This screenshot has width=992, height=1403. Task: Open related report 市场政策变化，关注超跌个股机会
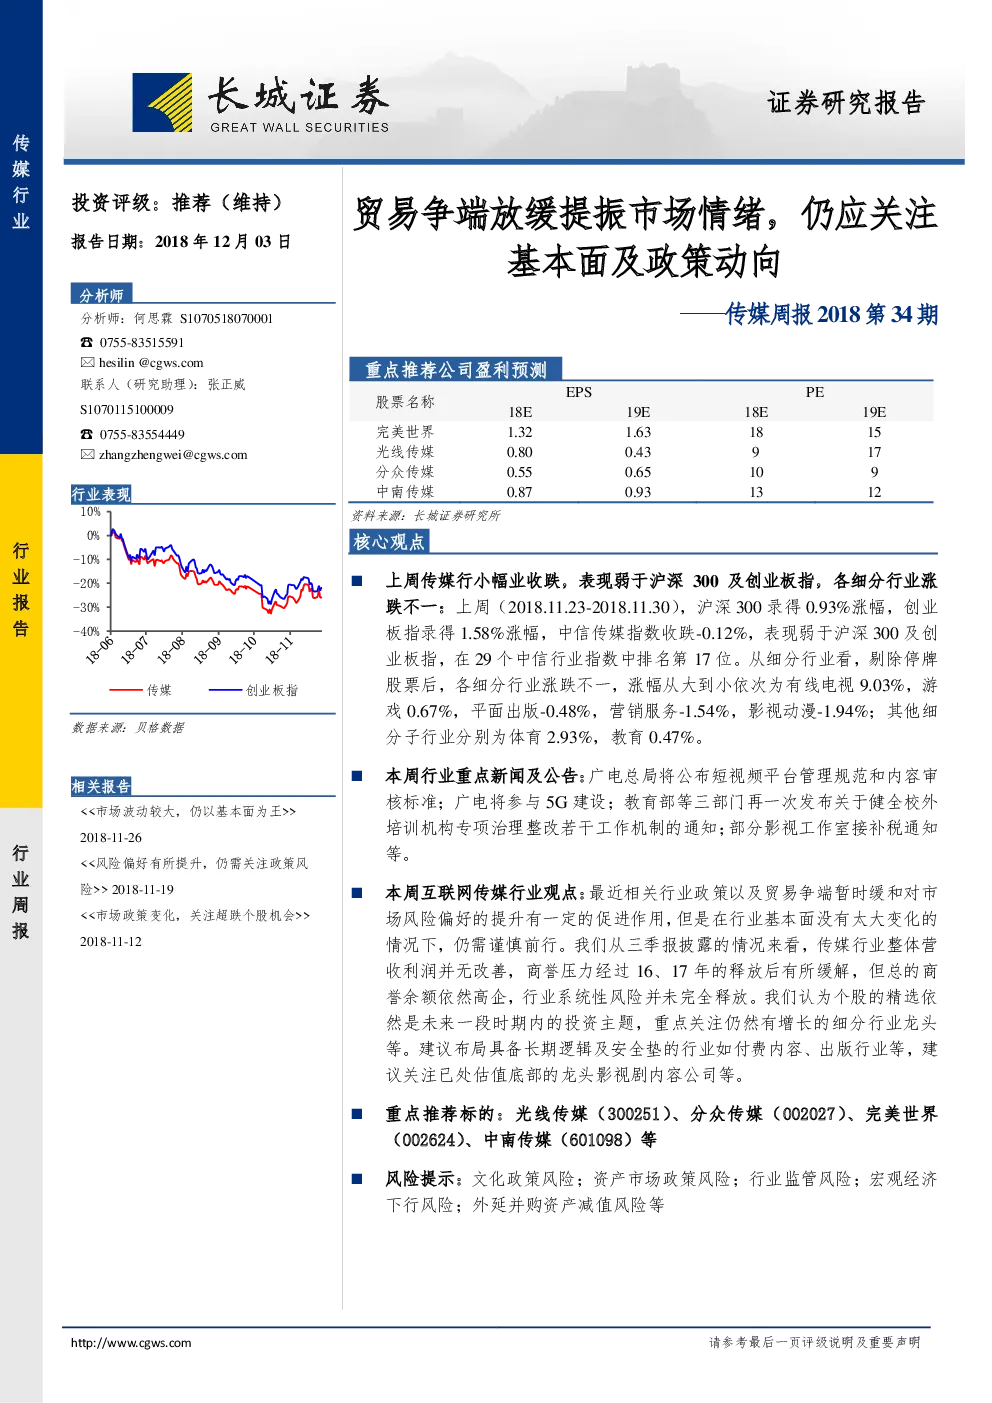195,916
